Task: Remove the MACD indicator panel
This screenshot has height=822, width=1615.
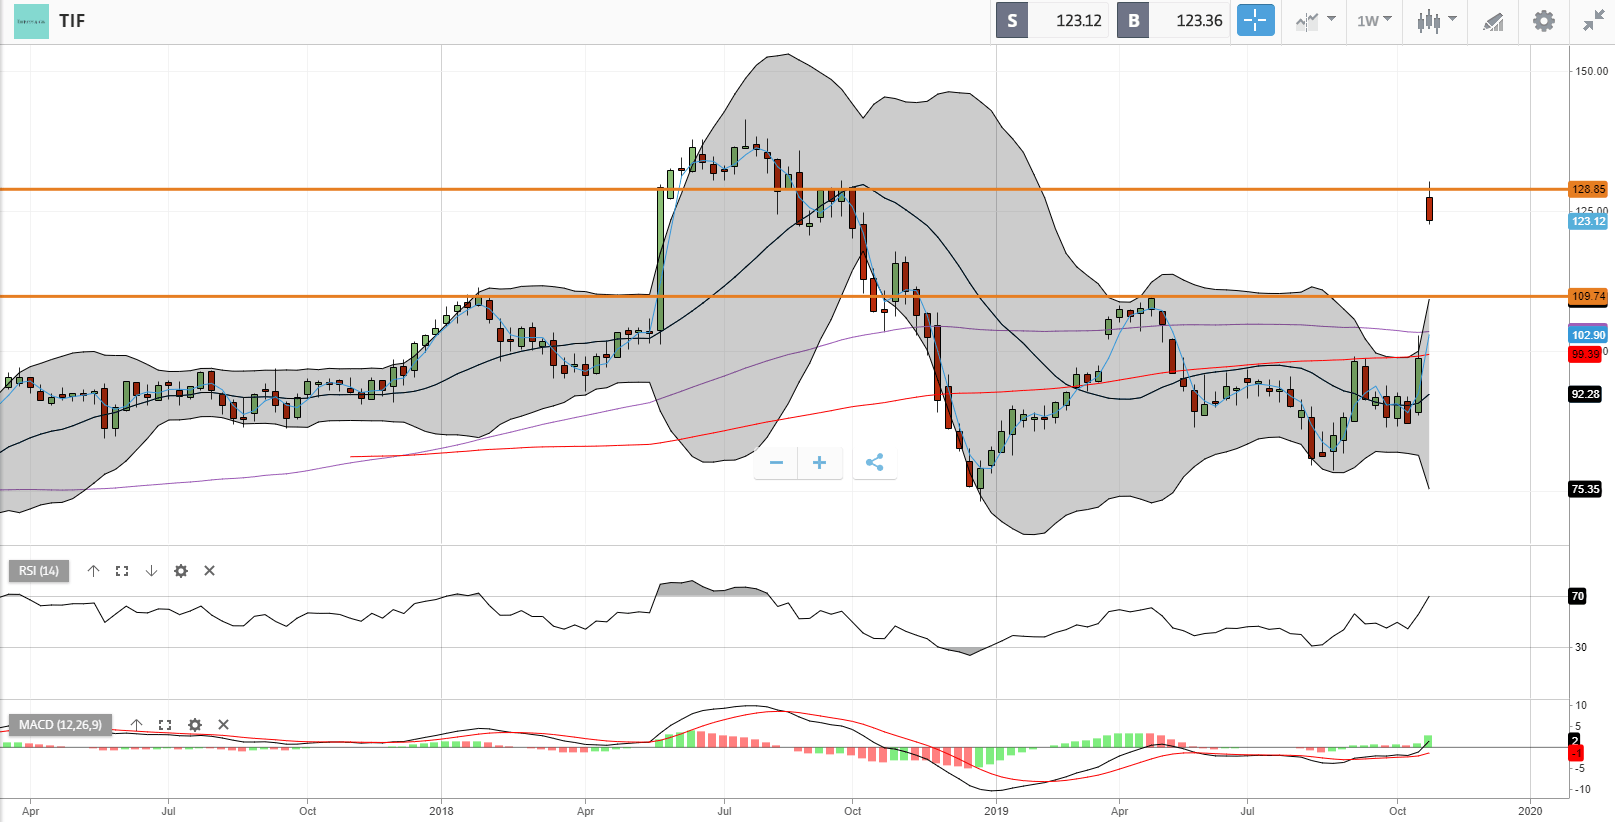Action: point(223,725)
